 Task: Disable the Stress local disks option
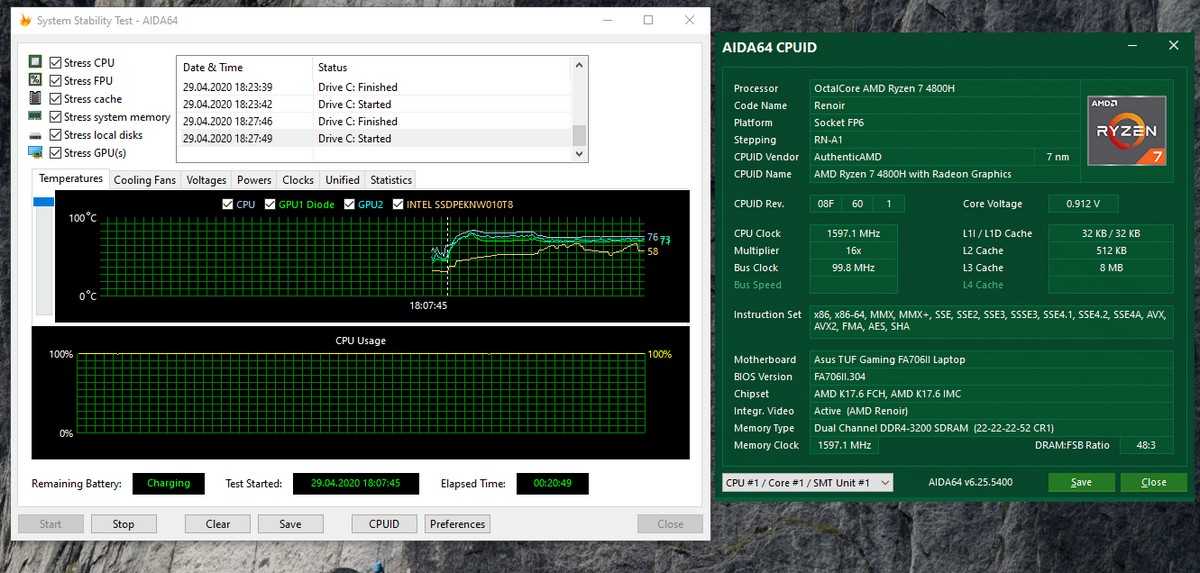point(56,135)
